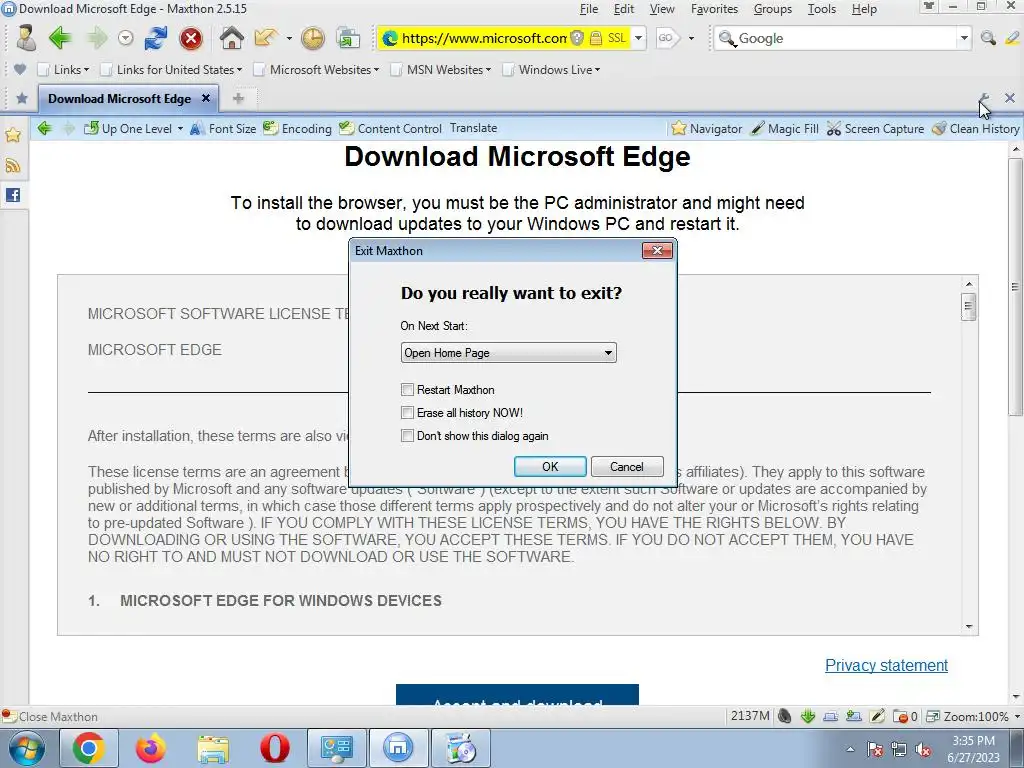Click the blue Refresh icon
The image size is (1024, 768).
tap(155, 38)
